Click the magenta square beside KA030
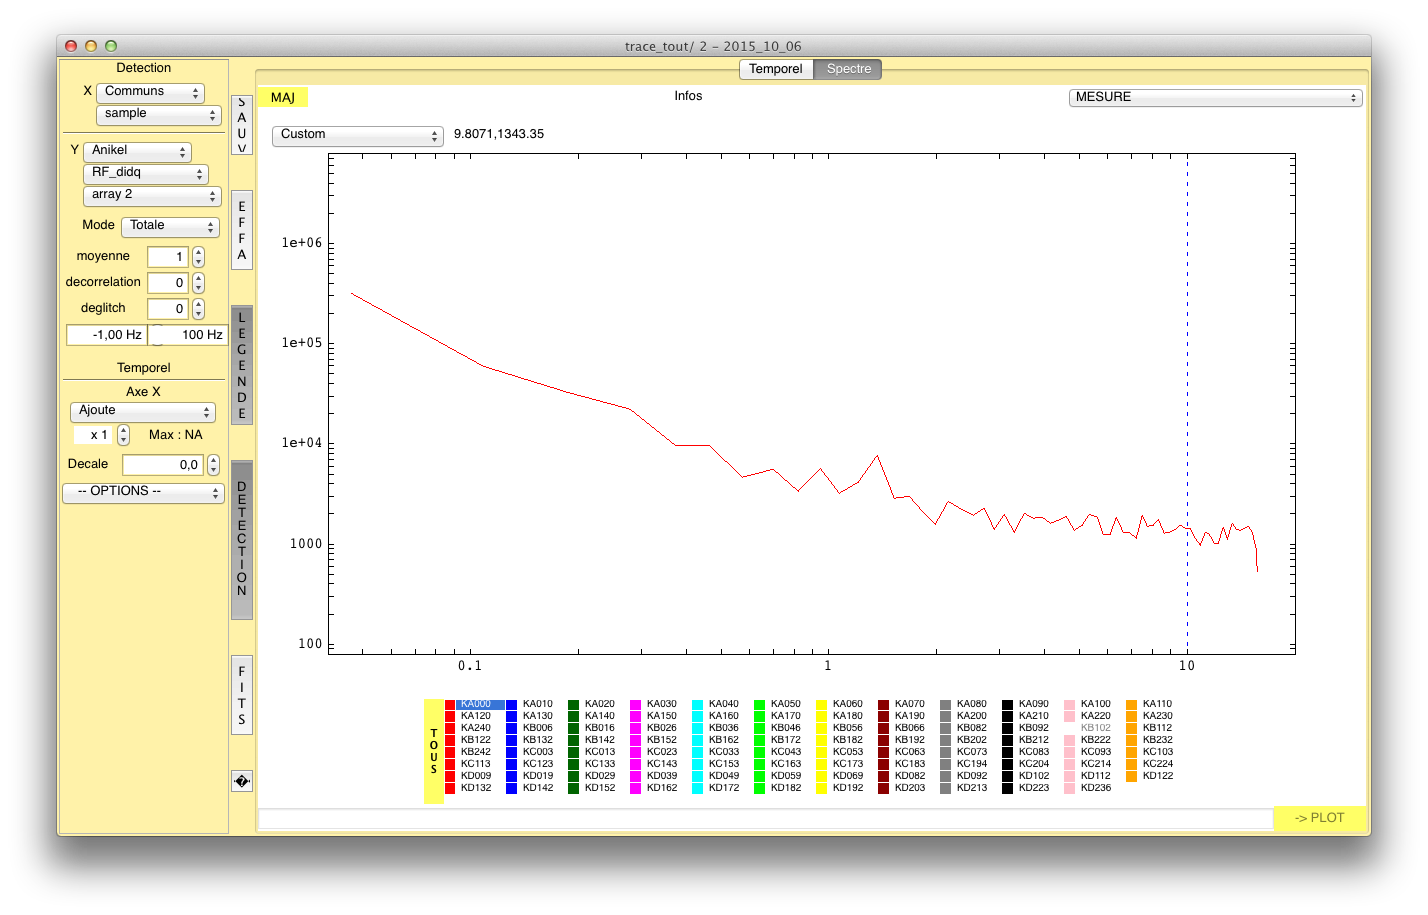 tap(636, 704)
